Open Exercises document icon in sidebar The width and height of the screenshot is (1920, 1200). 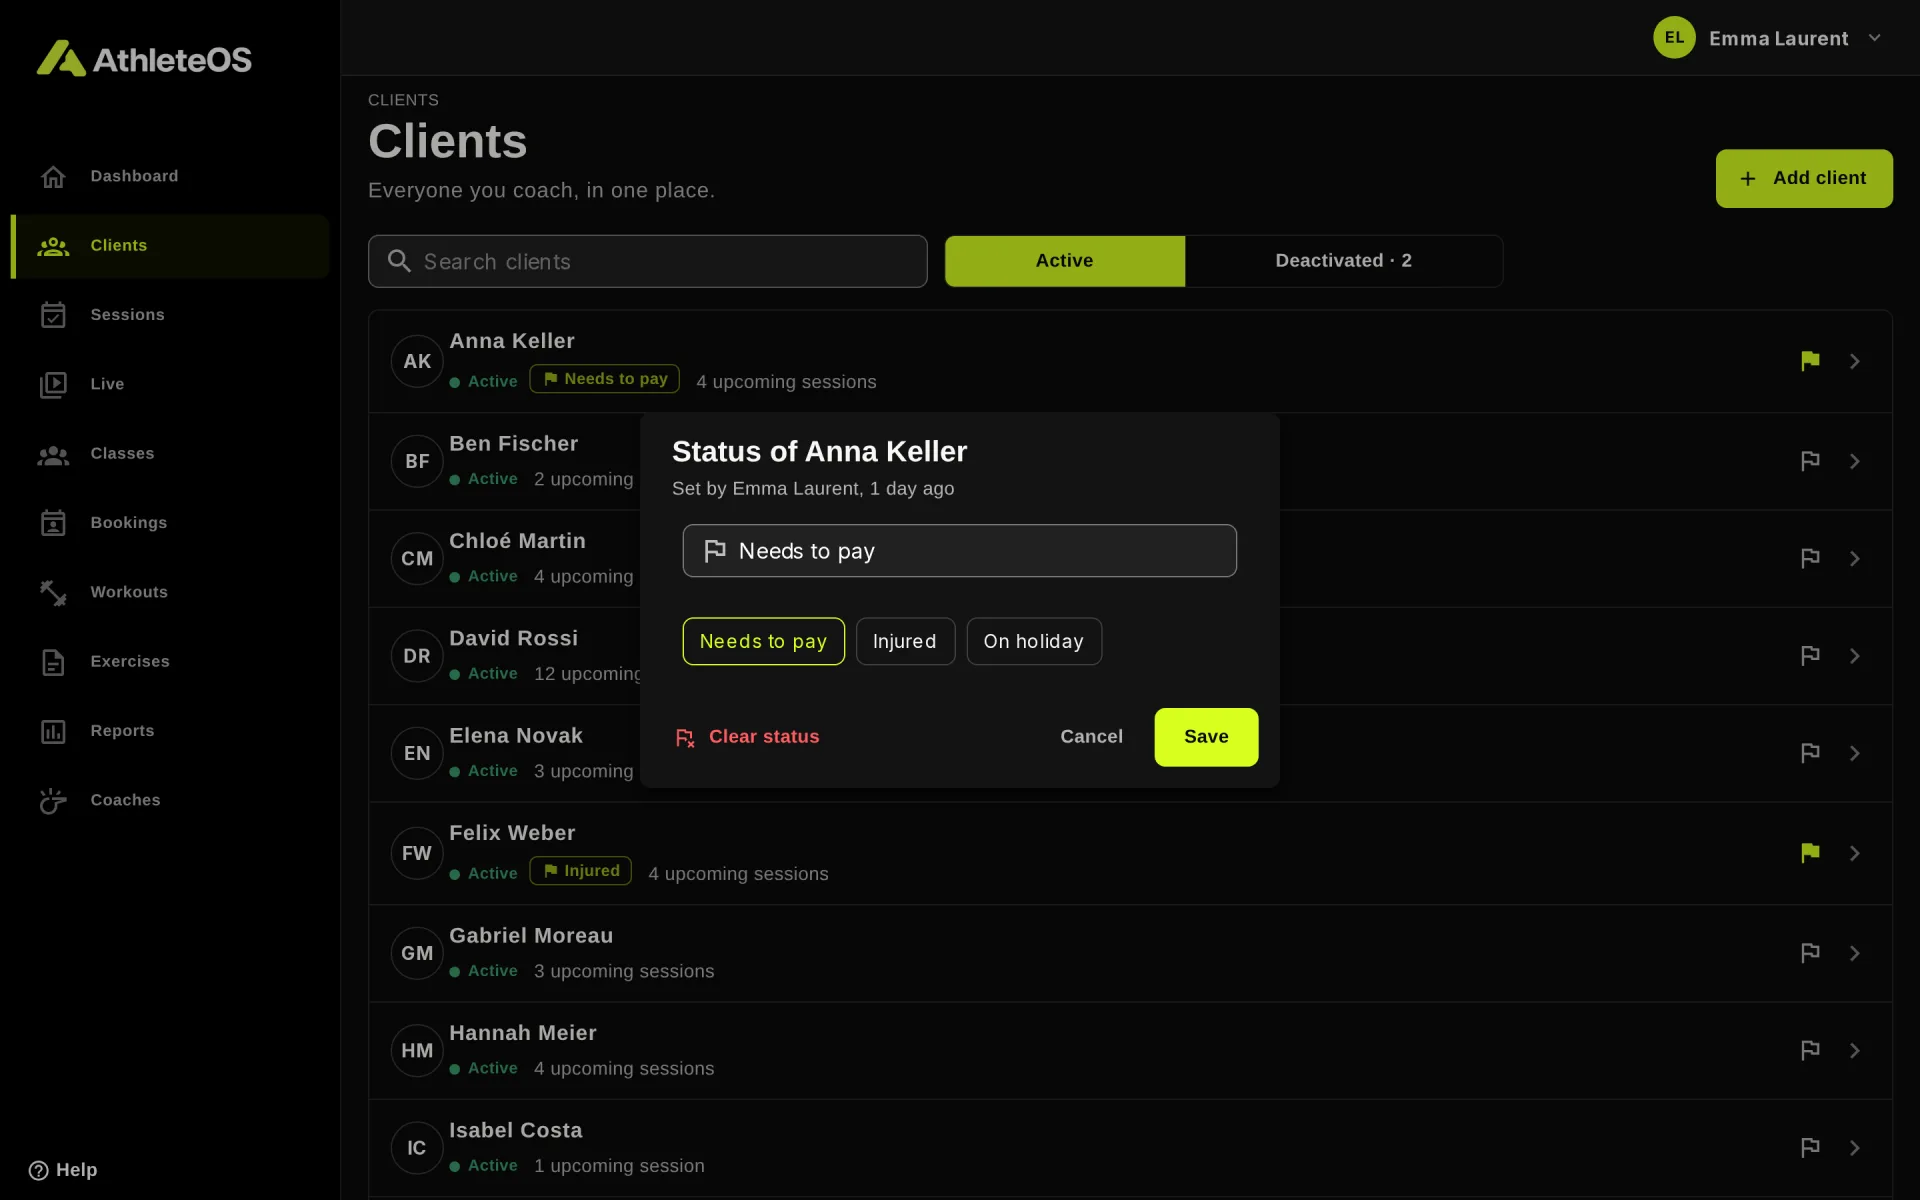click(53, 662)
